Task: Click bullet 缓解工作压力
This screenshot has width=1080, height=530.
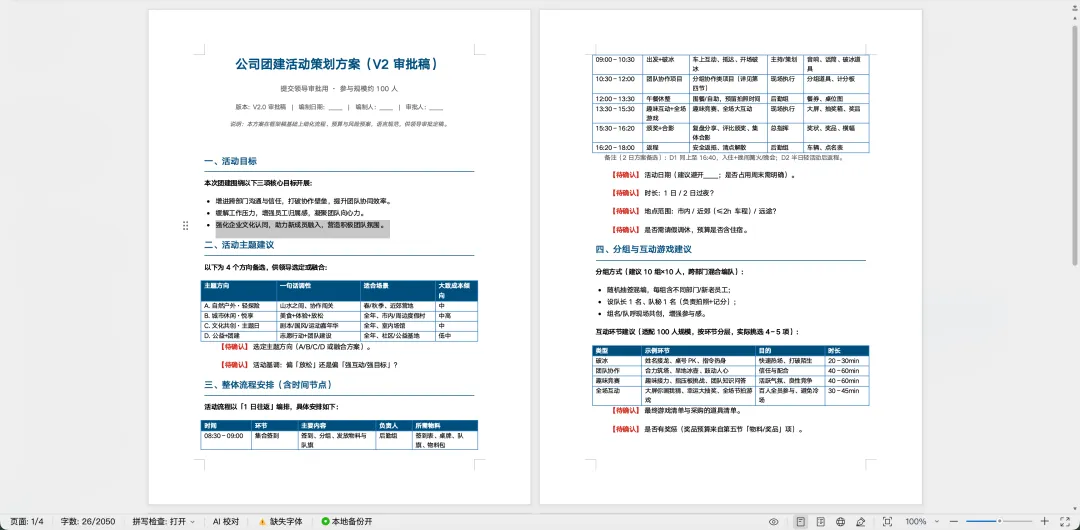Action: coord(290,213)
